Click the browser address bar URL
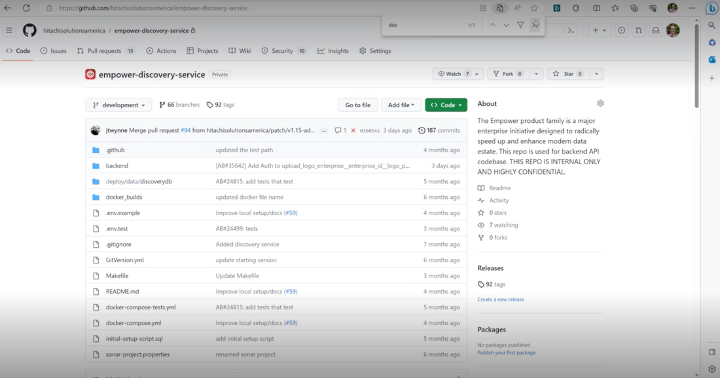 tap(153, 8)
